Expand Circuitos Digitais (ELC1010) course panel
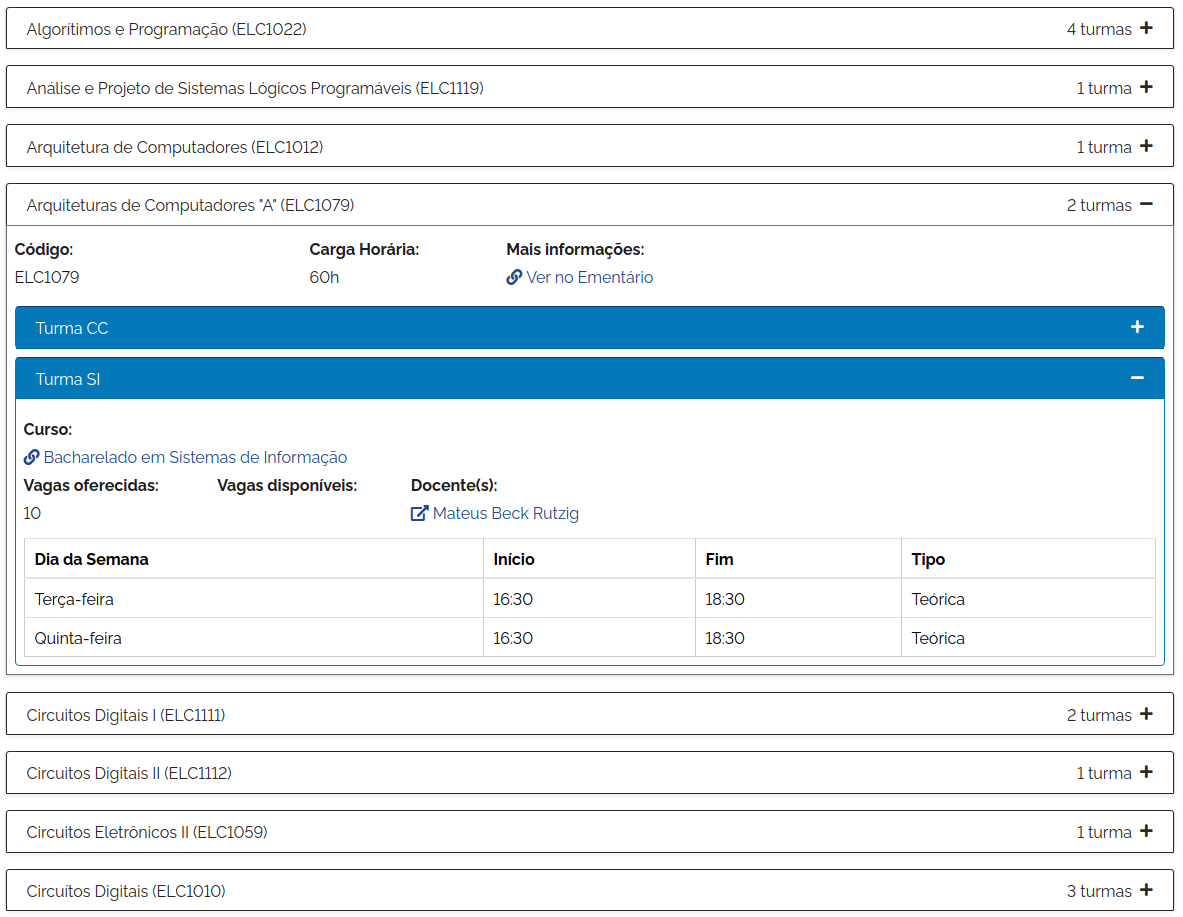The height and width of the screenshot is (917, 1183). [x=126, y=891]
